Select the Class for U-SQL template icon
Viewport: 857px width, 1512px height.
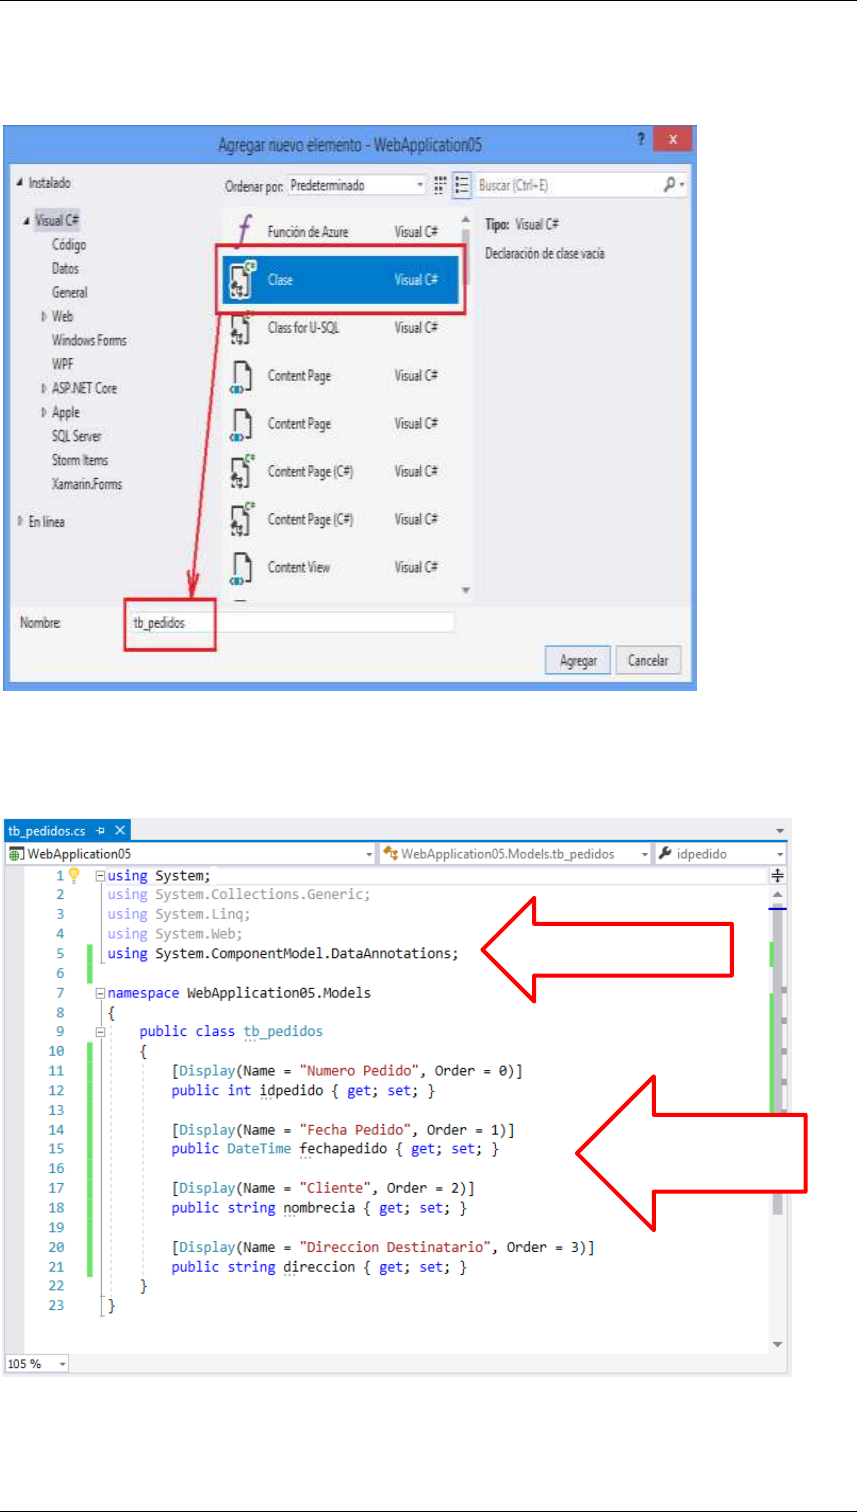[240, 328]
